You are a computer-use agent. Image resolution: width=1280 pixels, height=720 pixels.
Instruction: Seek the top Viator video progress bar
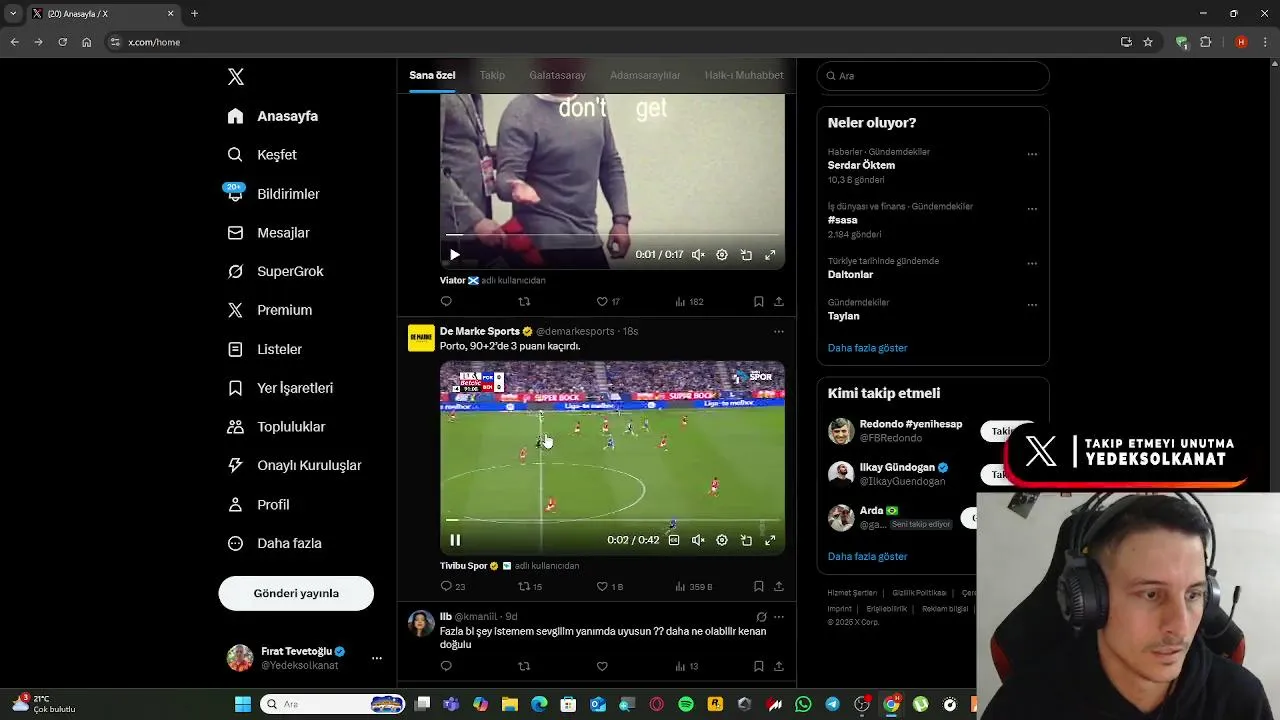612,235
